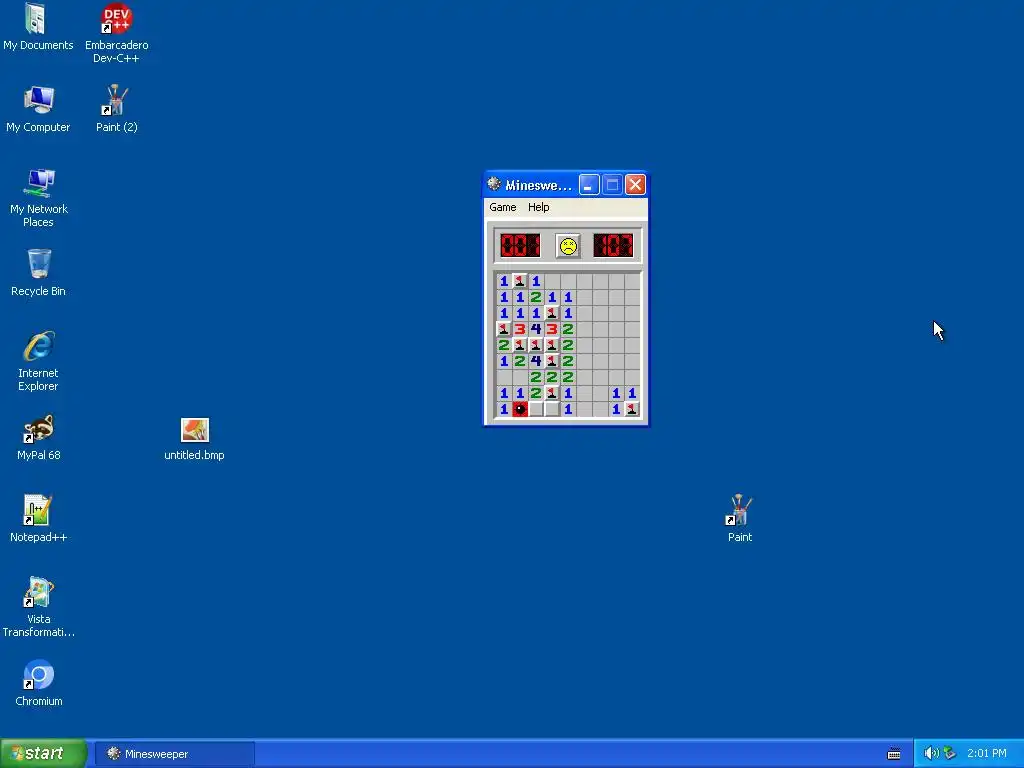The width and height of the screenshot is (1024, 768).
Task: Click the flag in the leftmost column of the minefield
Action: [x=504, y=329]
